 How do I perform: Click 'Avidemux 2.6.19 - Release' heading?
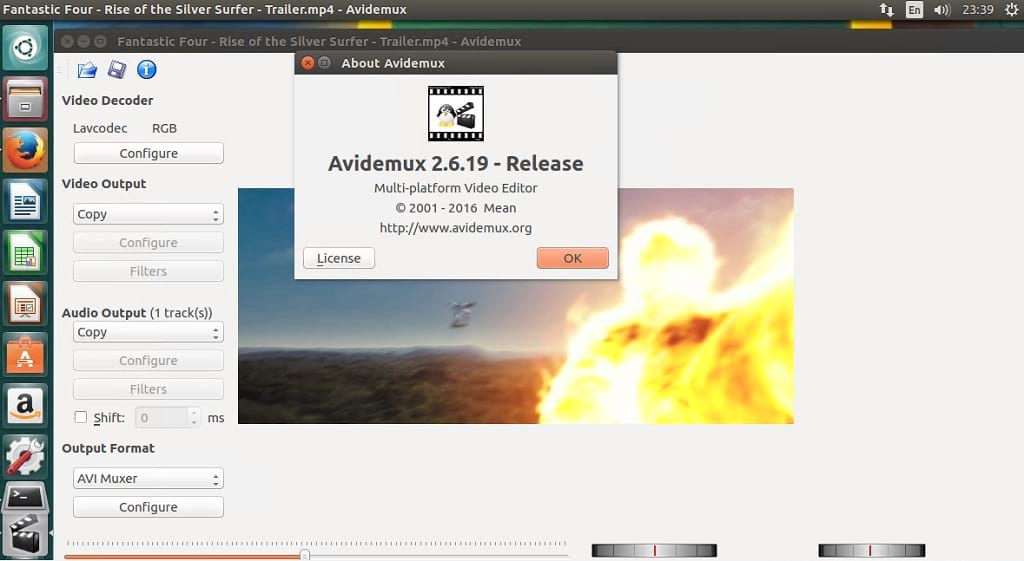(456, 163)
